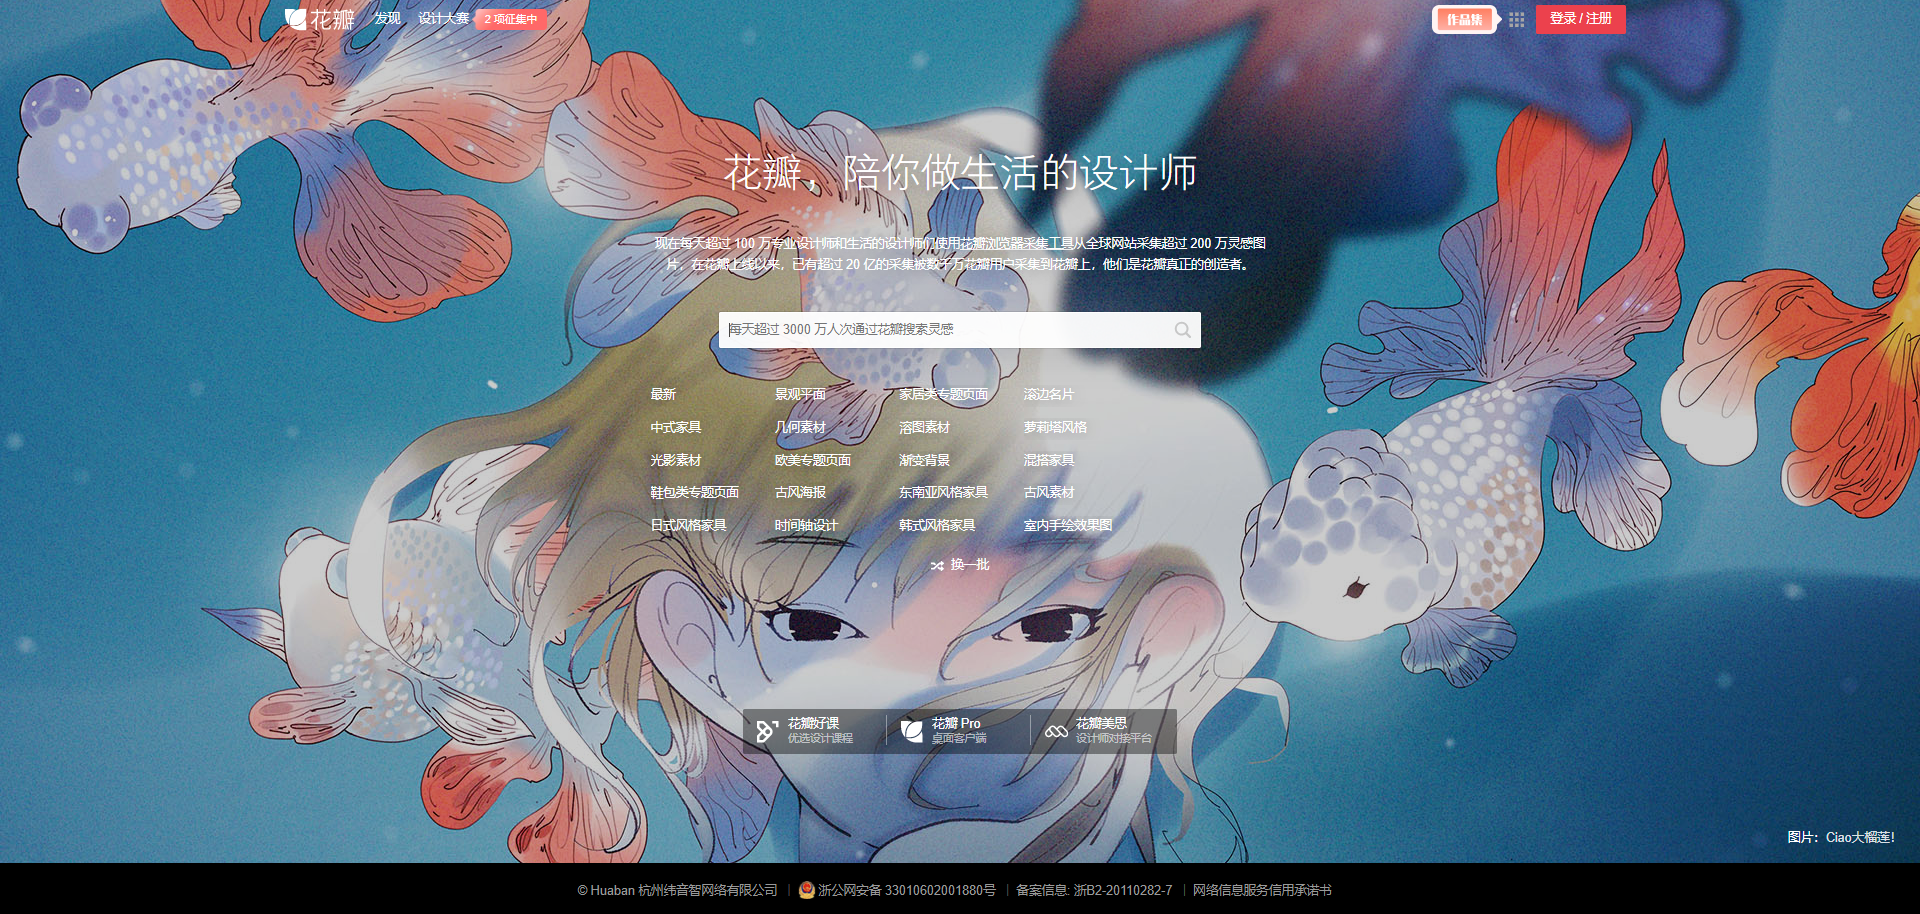Select the 最新 keyword tag
This screenshot has width=1920, height=914.
[x=663, y=395]
